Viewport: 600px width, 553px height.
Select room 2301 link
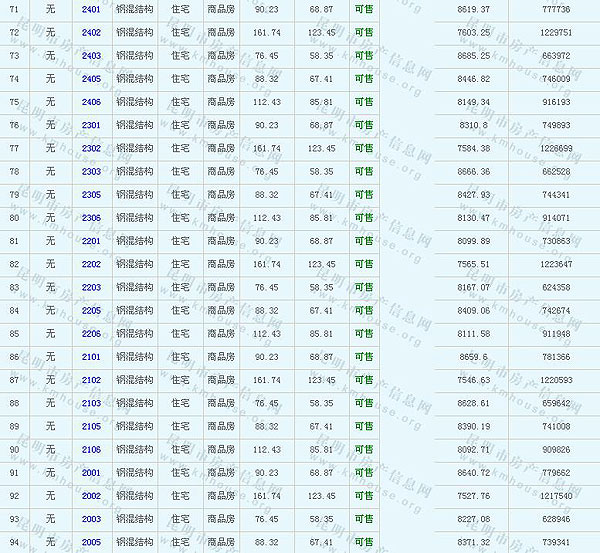[91, 125]
